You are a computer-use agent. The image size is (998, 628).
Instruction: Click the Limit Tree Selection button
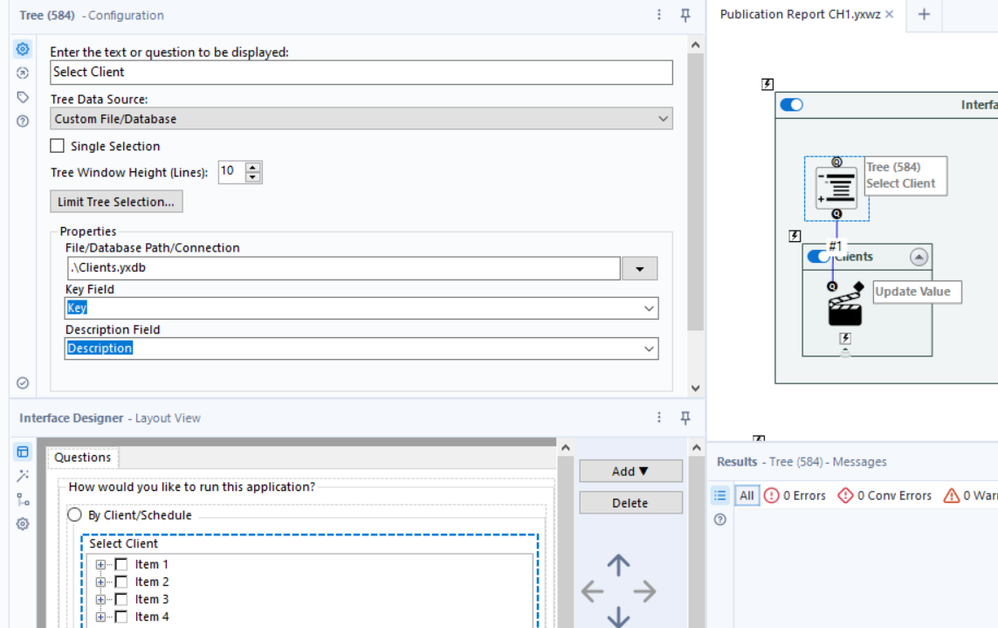click(116, 202)
